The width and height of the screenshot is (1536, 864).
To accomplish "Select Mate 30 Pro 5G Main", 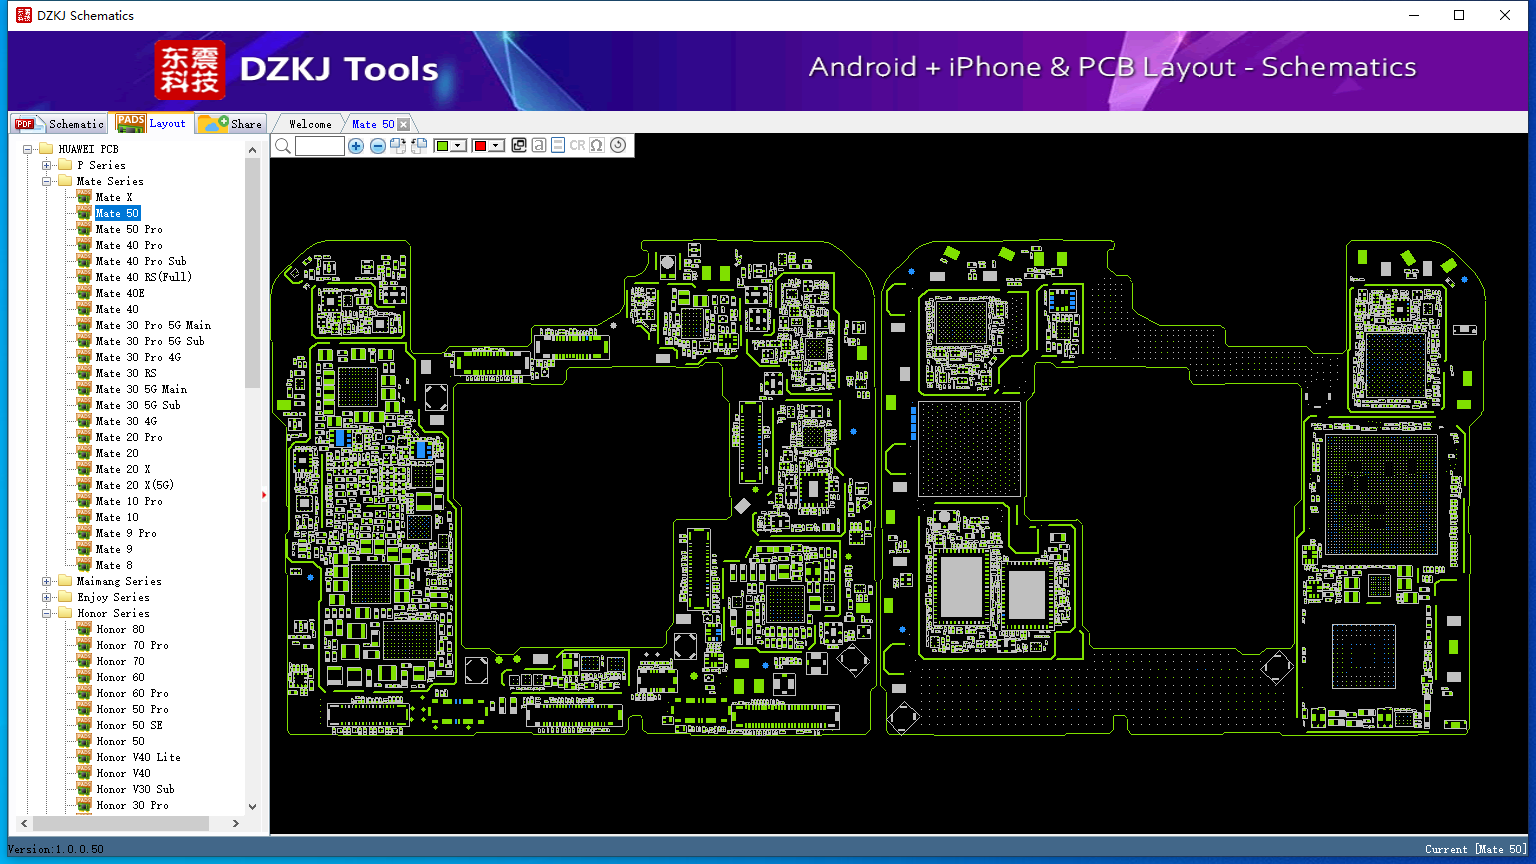I will [x=154, y=325].
